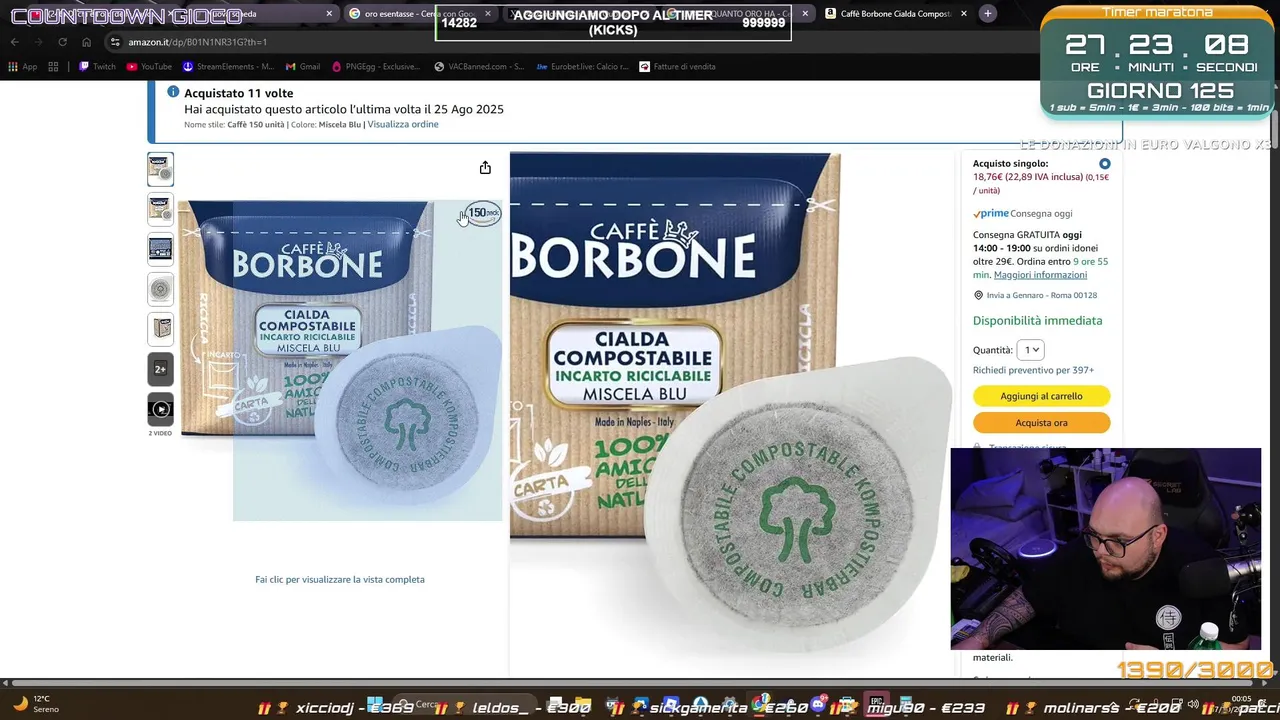Viewport: 1280px width, 720px height.
Task: Click the location pin icon for Invia a Gennaro
Action: pos(978,295)
